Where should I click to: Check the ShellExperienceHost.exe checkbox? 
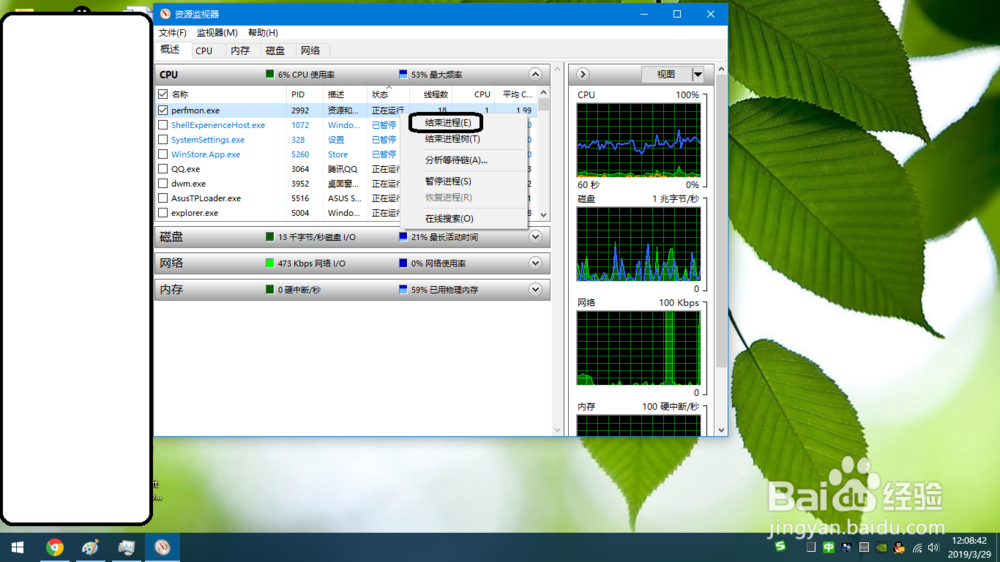pyautogui.click(x=163, y=125)
